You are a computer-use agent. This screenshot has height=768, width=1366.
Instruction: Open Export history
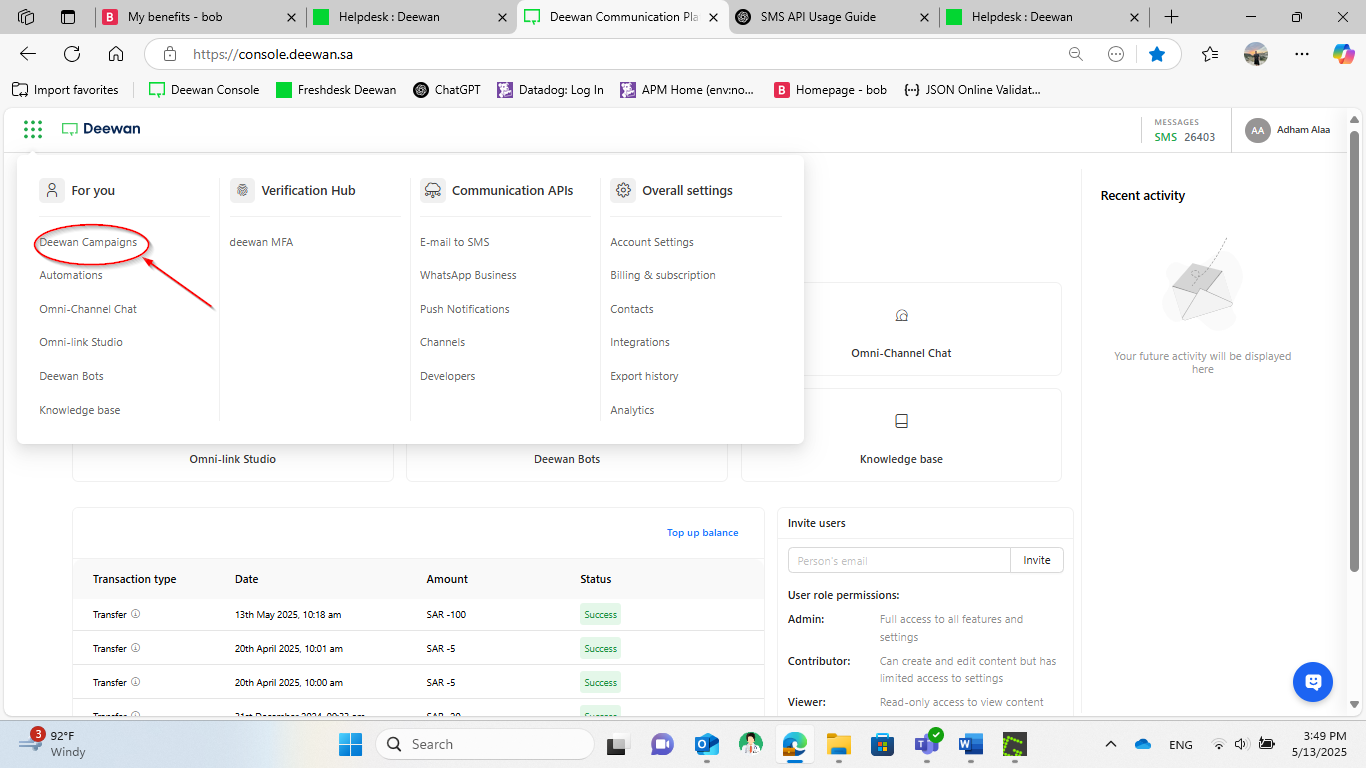[x=645, y=376]
